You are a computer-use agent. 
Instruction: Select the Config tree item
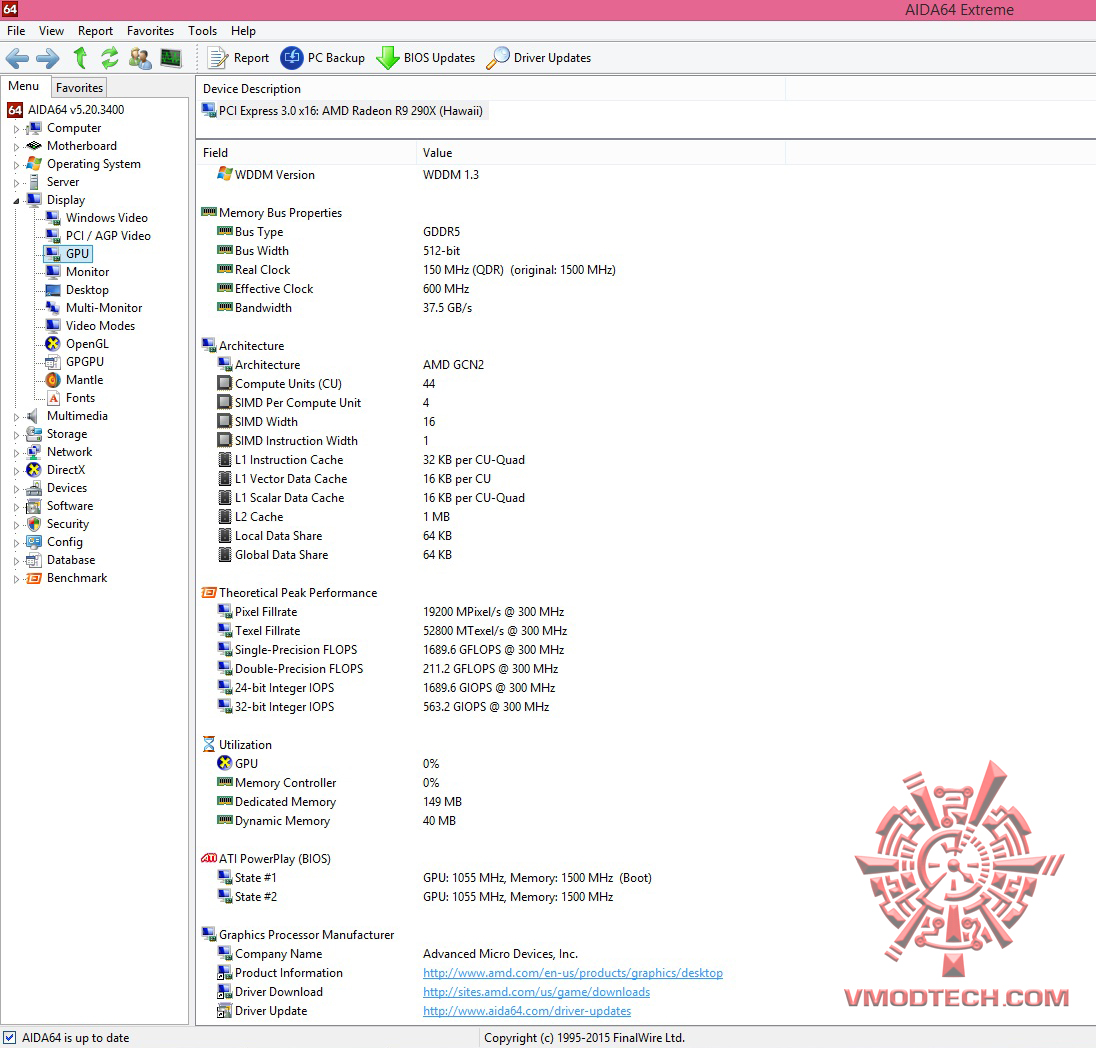pos(64,542)
